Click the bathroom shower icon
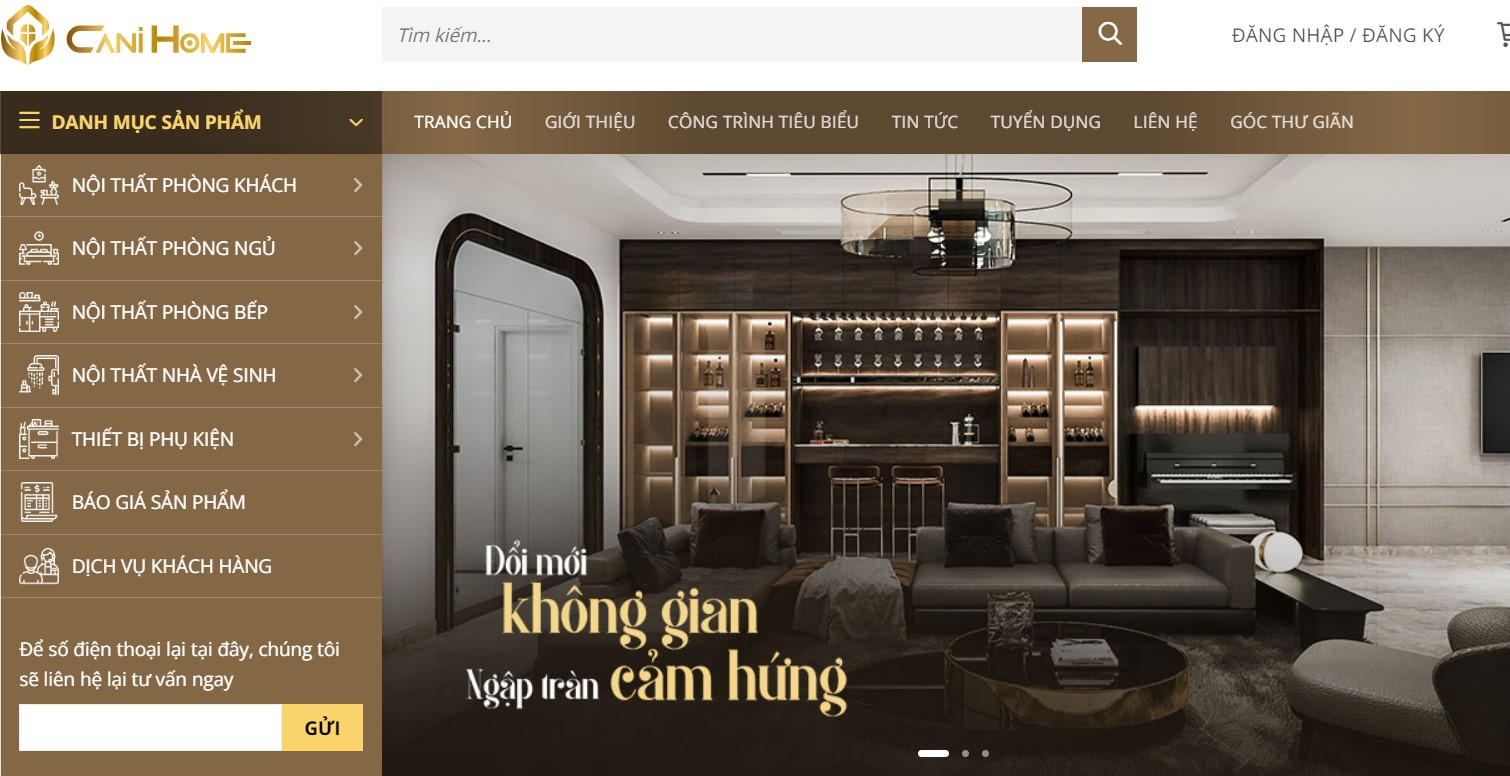This screenshot has height=776, width=1510. tap(39, 375)
